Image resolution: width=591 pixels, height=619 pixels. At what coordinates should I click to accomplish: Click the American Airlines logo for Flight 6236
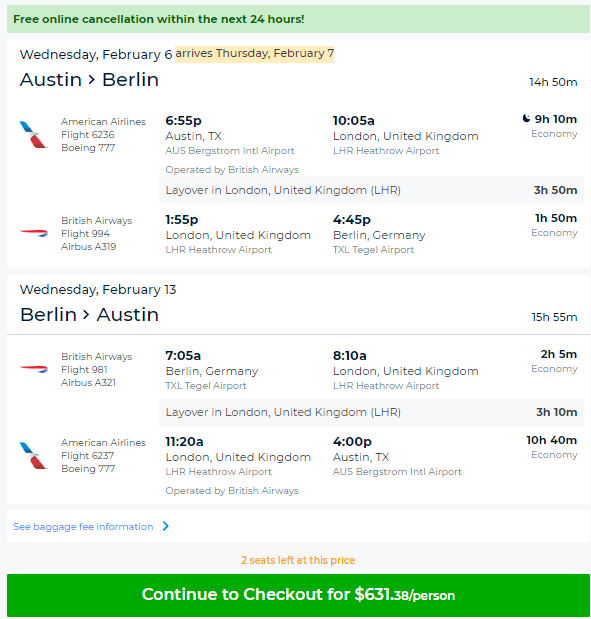tap(34, 135)
